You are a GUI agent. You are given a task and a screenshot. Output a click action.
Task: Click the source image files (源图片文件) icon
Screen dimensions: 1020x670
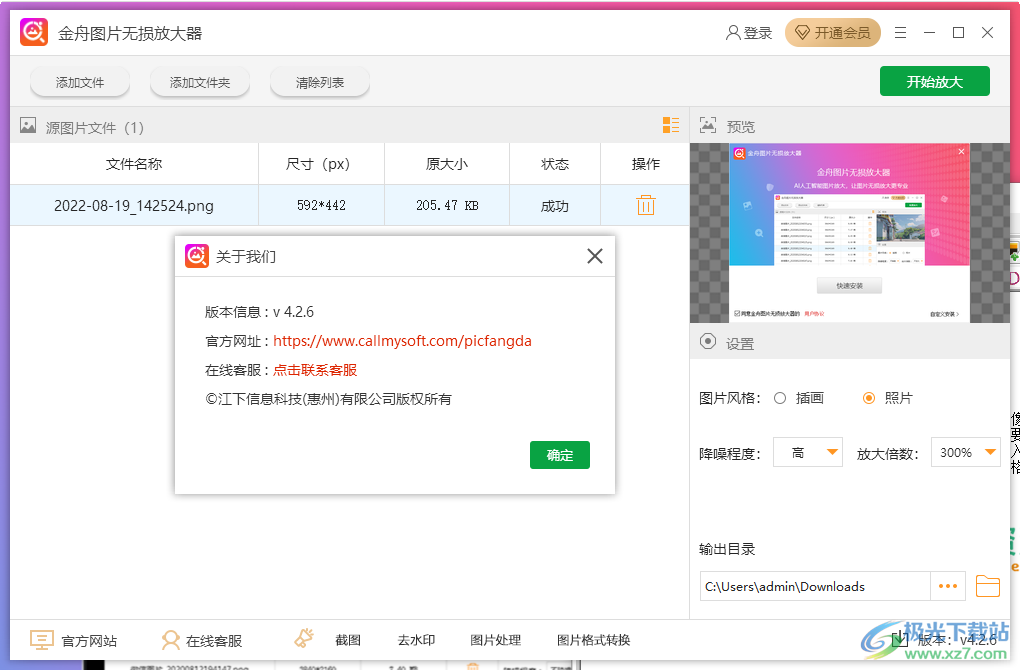pyautogui.click(x=28, y=126)
